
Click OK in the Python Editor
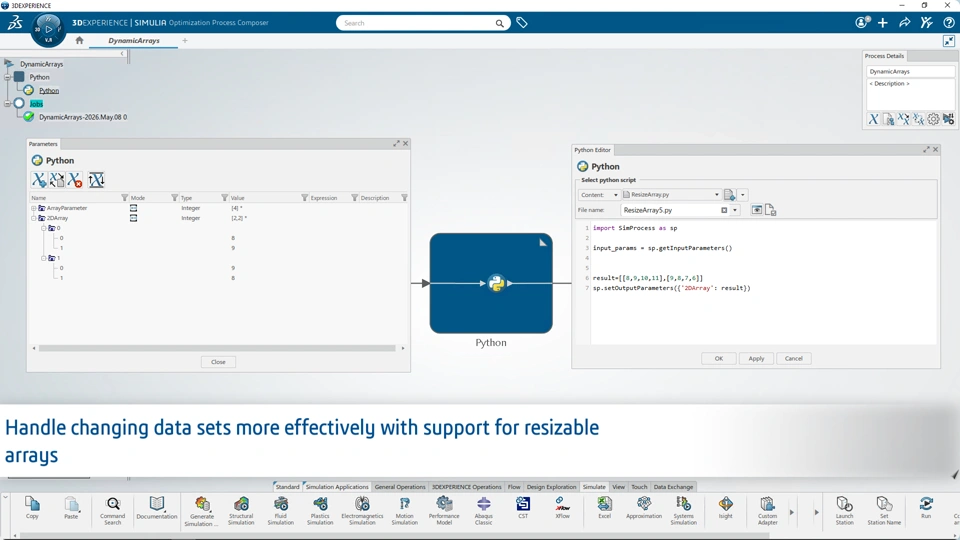(x=719, y=359)
